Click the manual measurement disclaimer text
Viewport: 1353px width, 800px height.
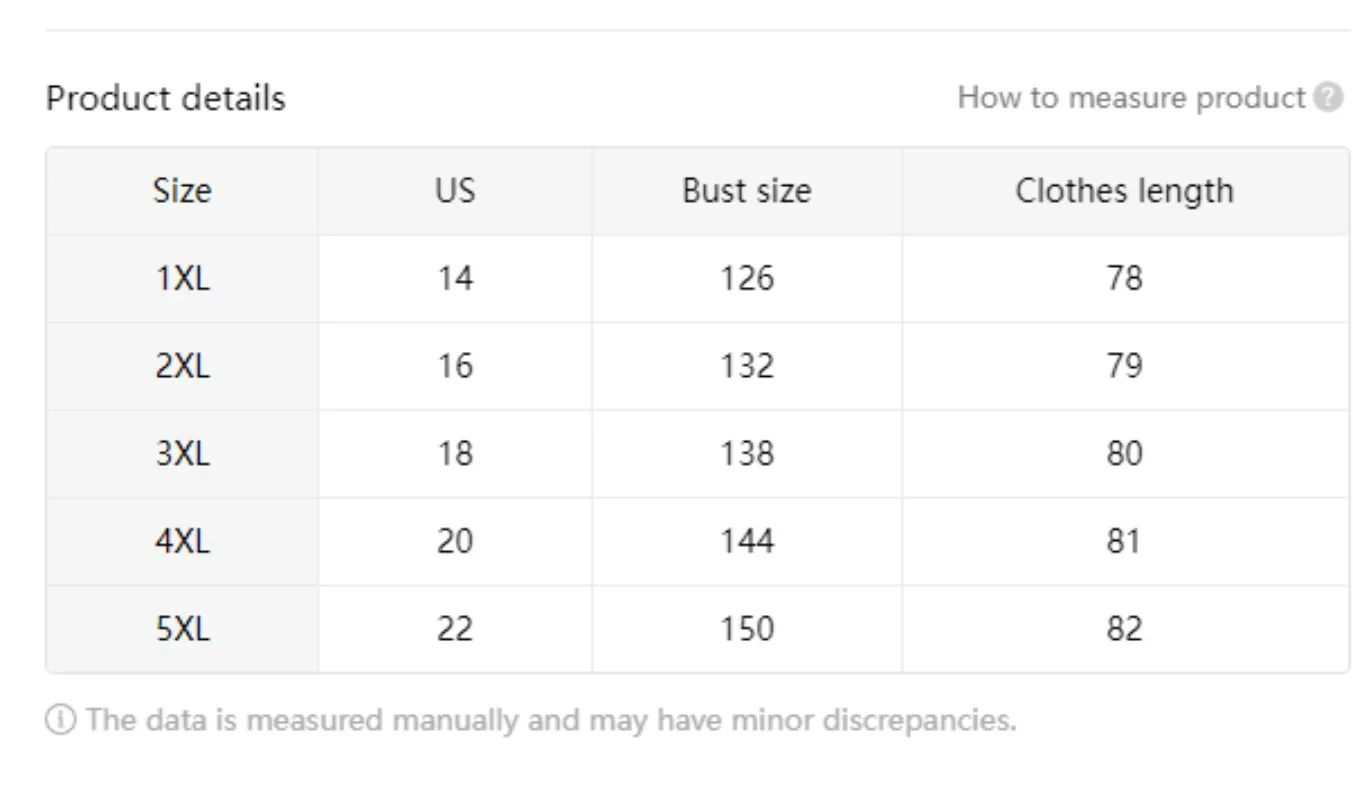tap(550, 719)
